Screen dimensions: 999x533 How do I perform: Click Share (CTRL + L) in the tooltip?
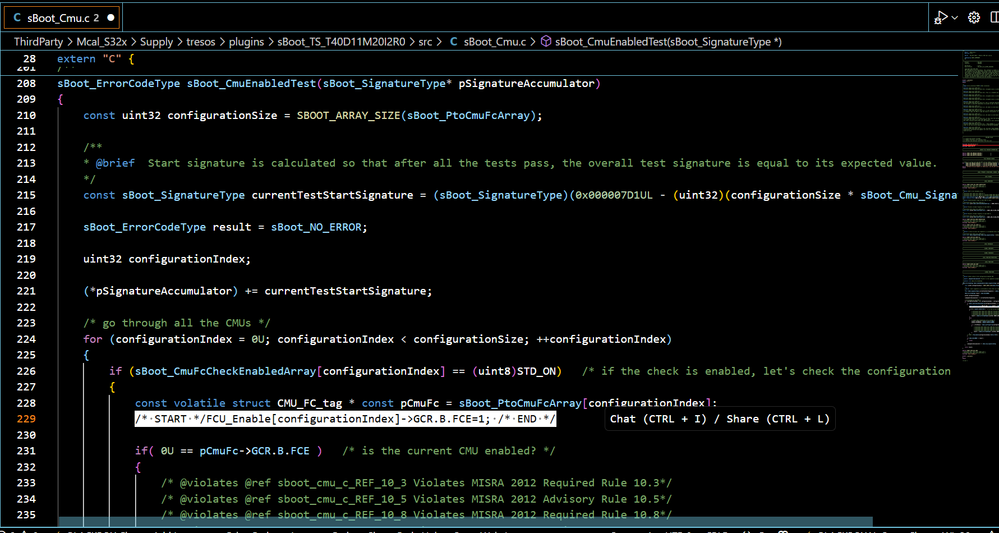(x=775, y=419)
